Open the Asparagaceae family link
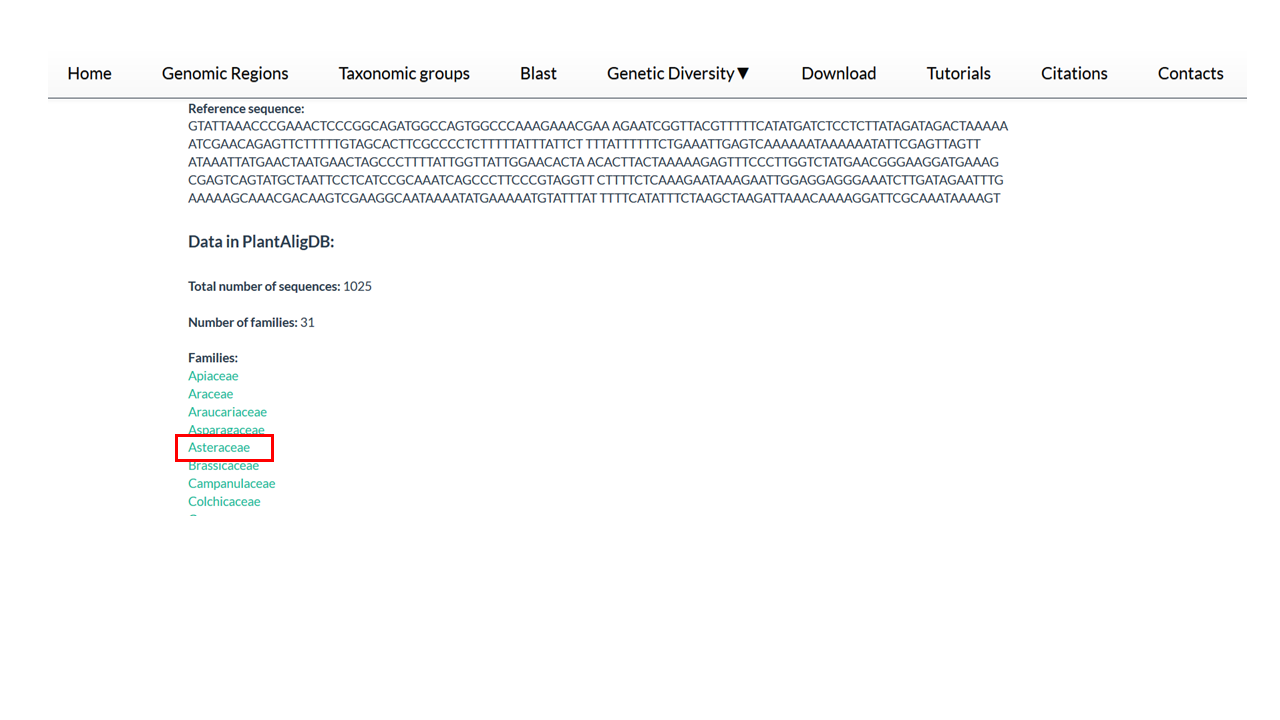 click(226, 430)
